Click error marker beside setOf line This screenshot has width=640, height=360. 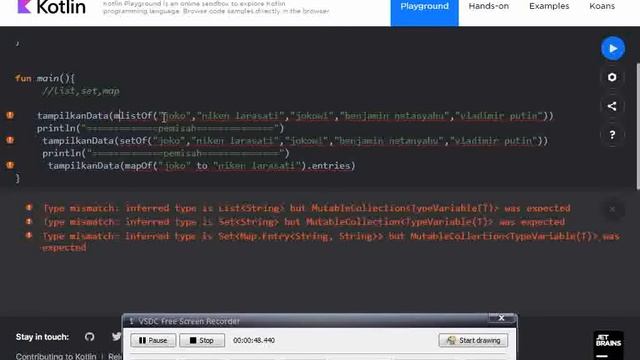[10, 140]
